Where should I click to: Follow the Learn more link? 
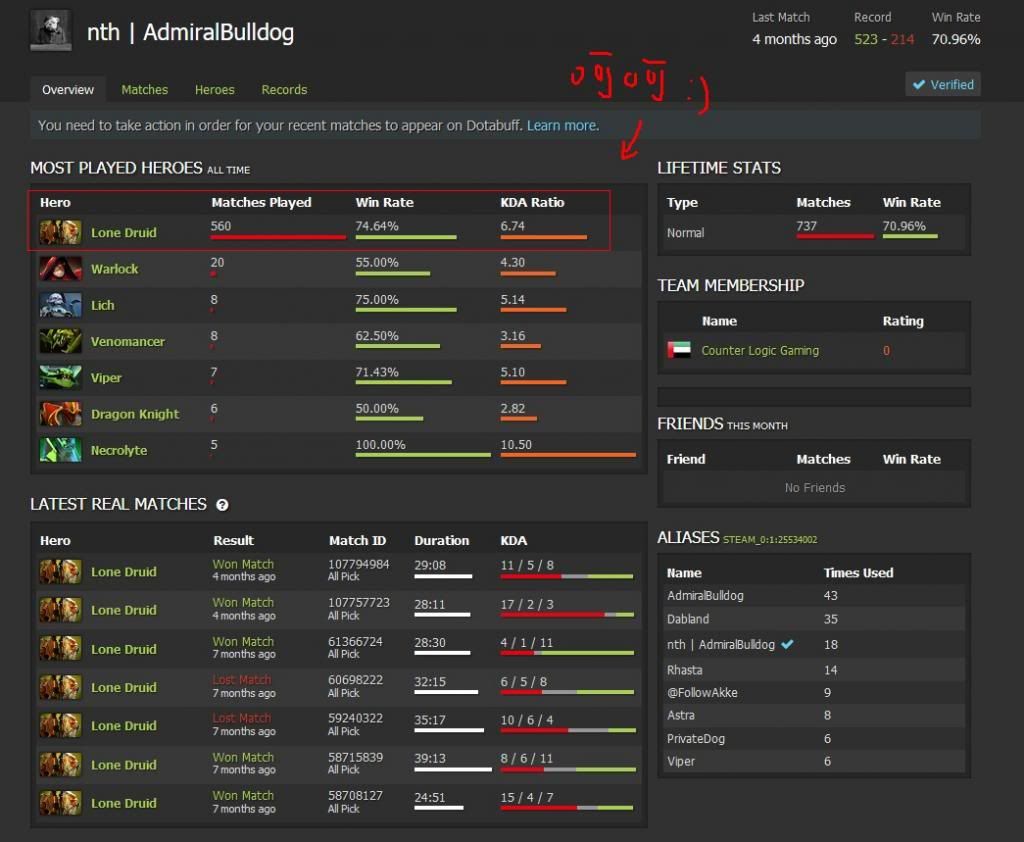[562, 125]
